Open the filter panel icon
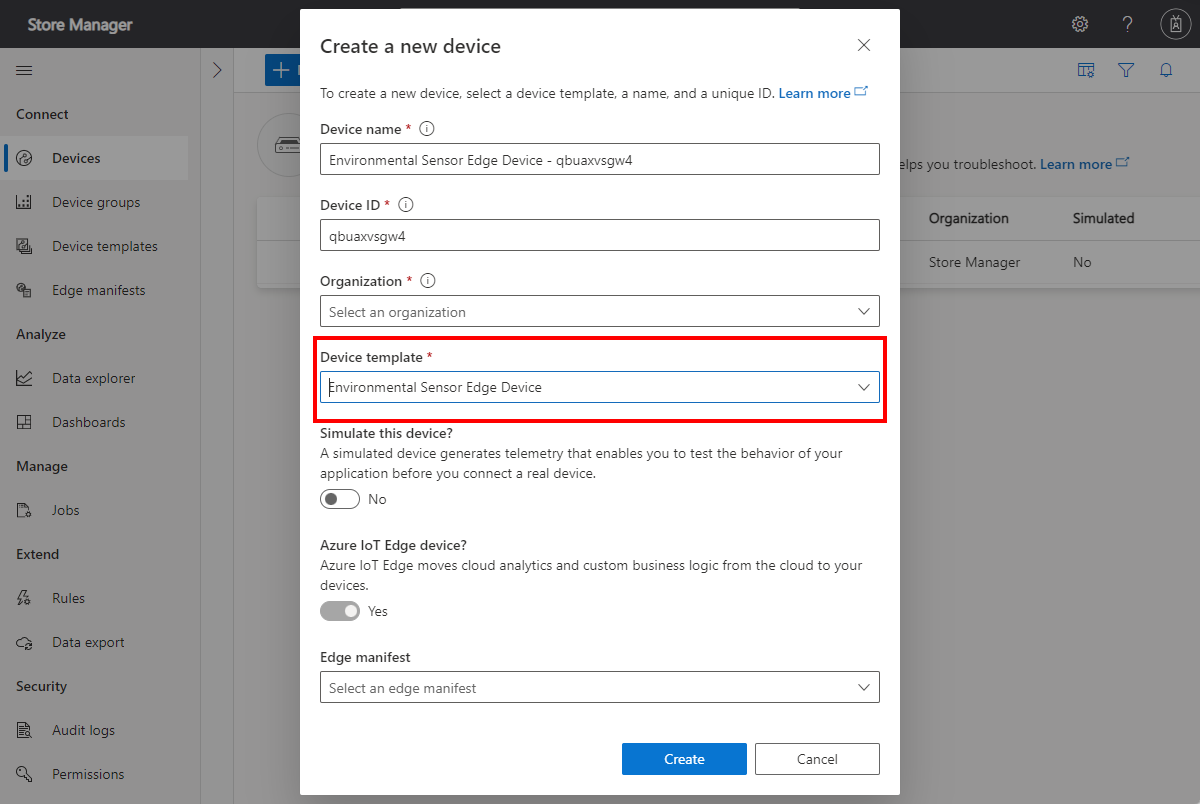Screen dimensions: 1200x804 (x=1126, y=70)
